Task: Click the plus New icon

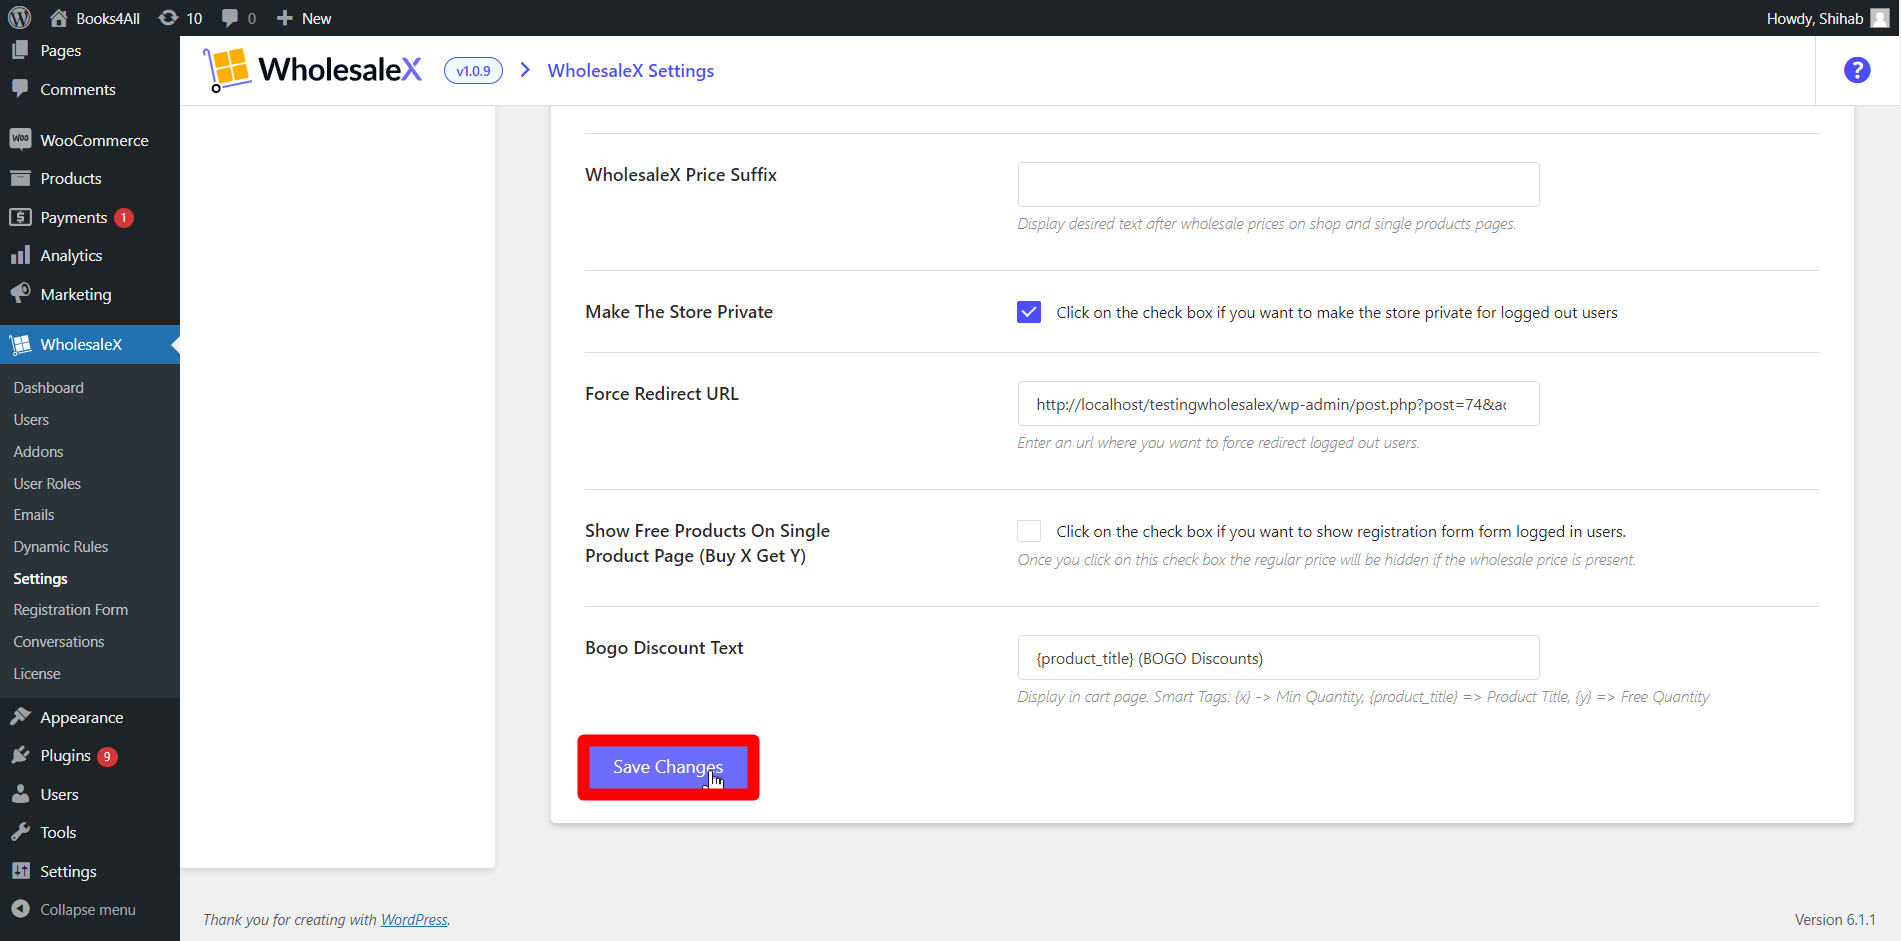Action: click(x=285, y=18)
